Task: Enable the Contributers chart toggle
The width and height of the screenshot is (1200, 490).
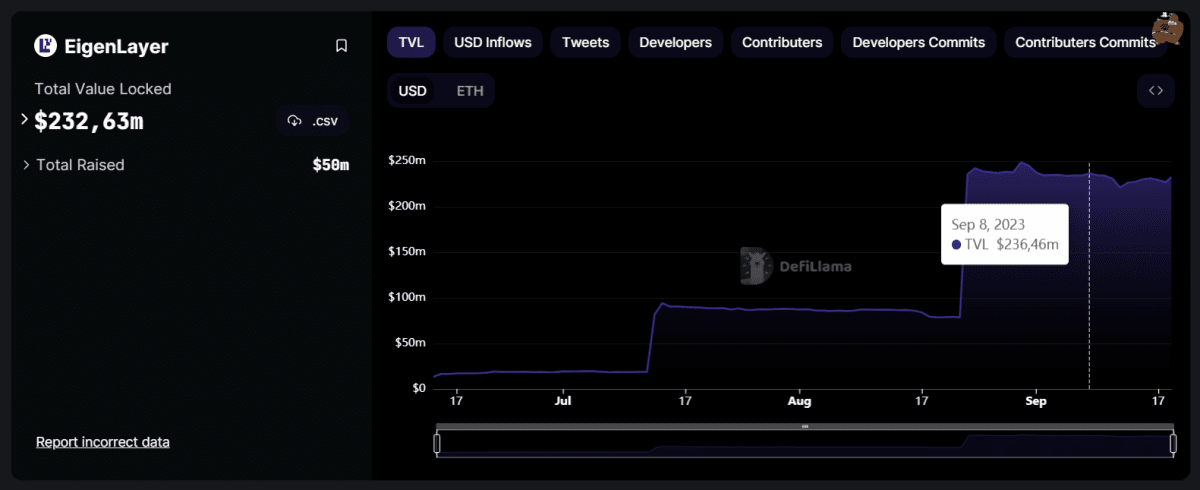Action: 782,42
